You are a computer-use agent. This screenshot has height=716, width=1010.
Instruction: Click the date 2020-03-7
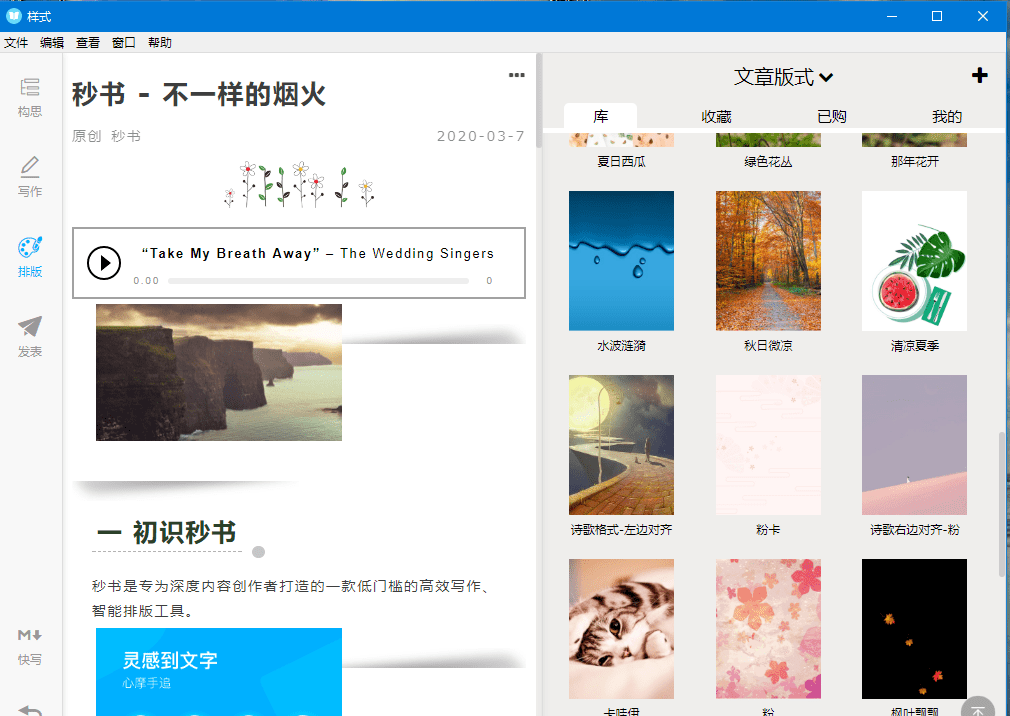[x=481, y=136]
